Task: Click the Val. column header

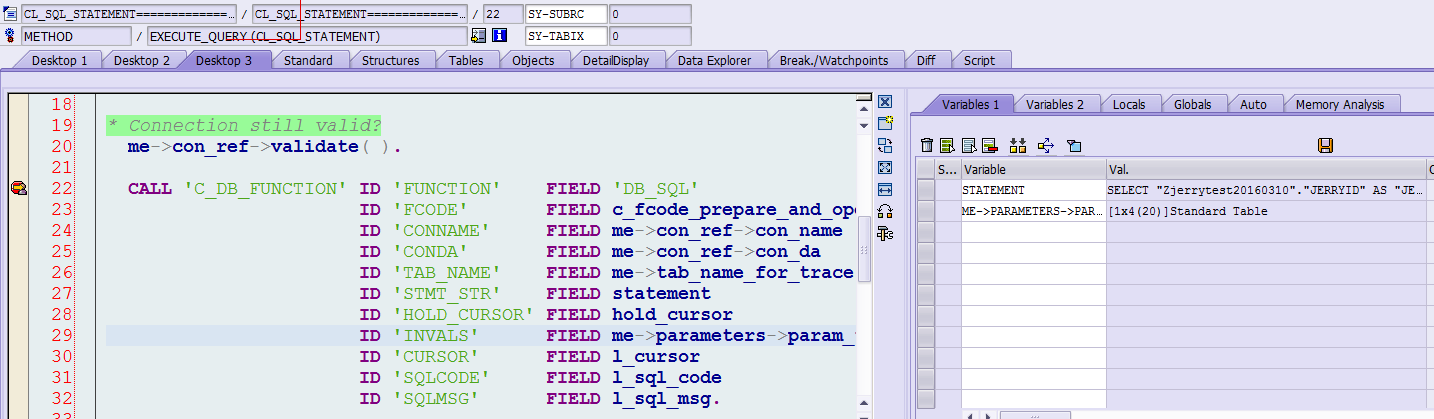Action: point(1266,170)
